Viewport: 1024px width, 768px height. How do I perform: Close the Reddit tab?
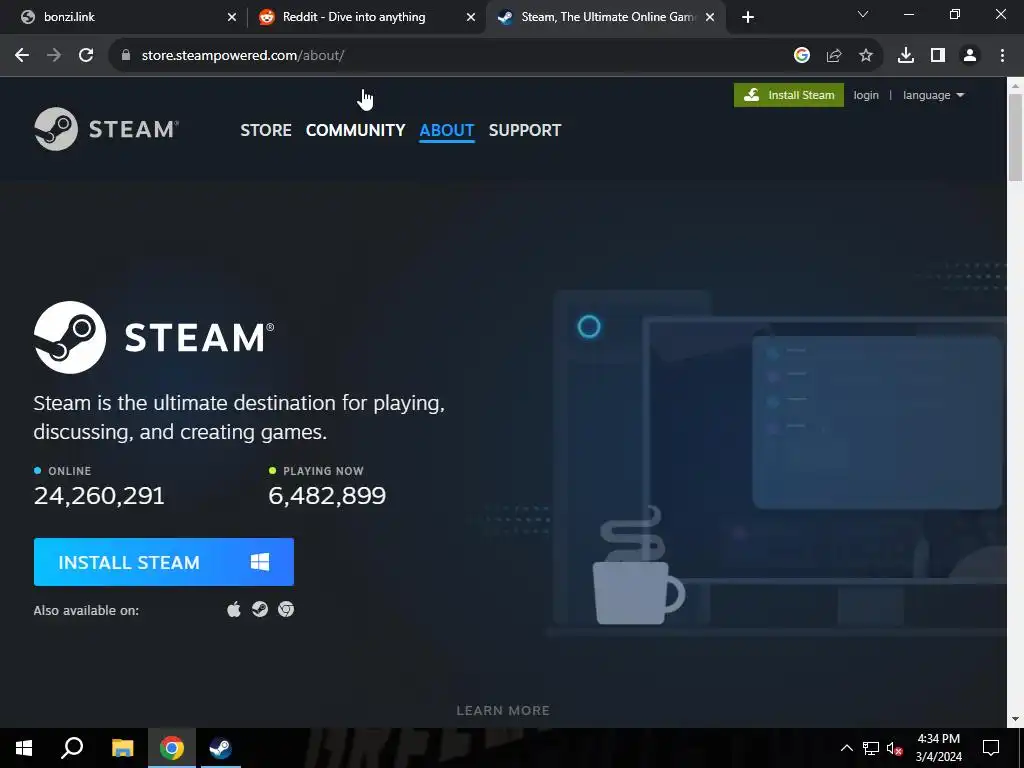(471, 17)
